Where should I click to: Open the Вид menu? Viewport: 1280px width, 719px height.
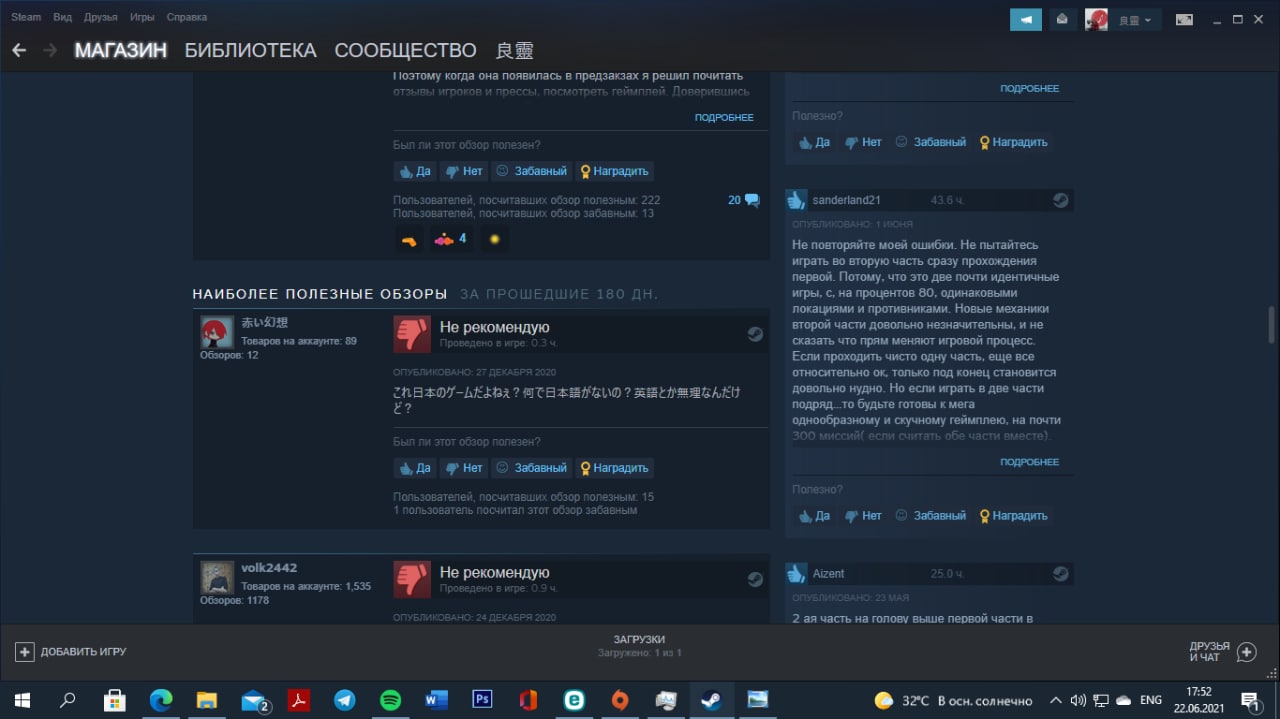pyautogui.click(x=62, y=17)
